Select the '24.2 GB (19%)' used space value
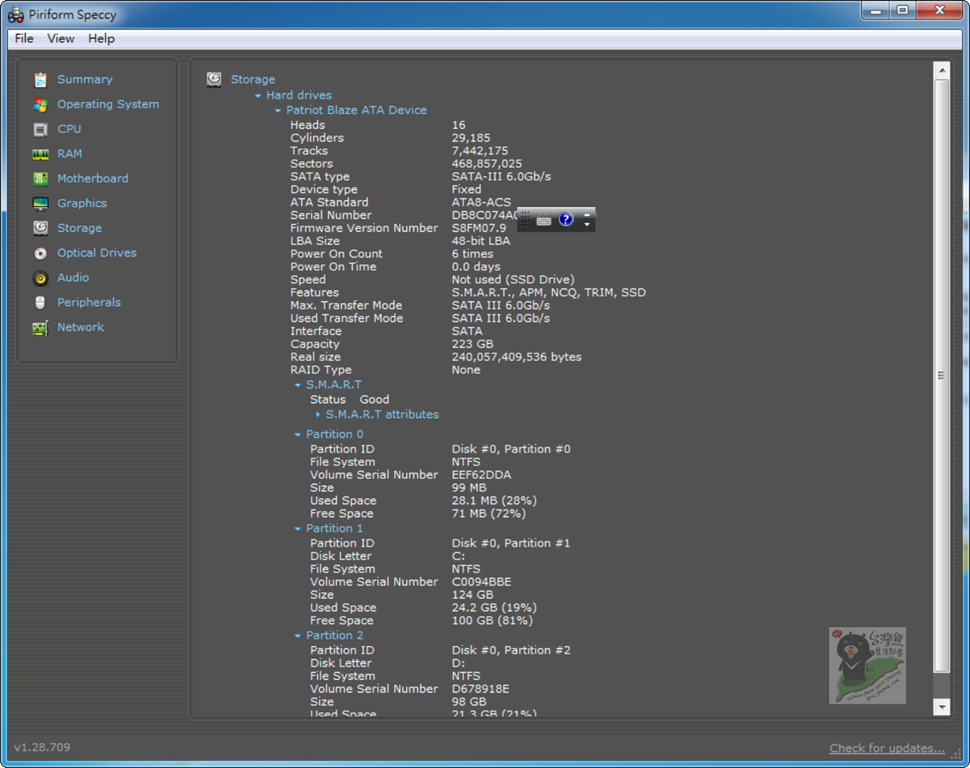Screen dimensions: 970x768 [x=494, y=608]
